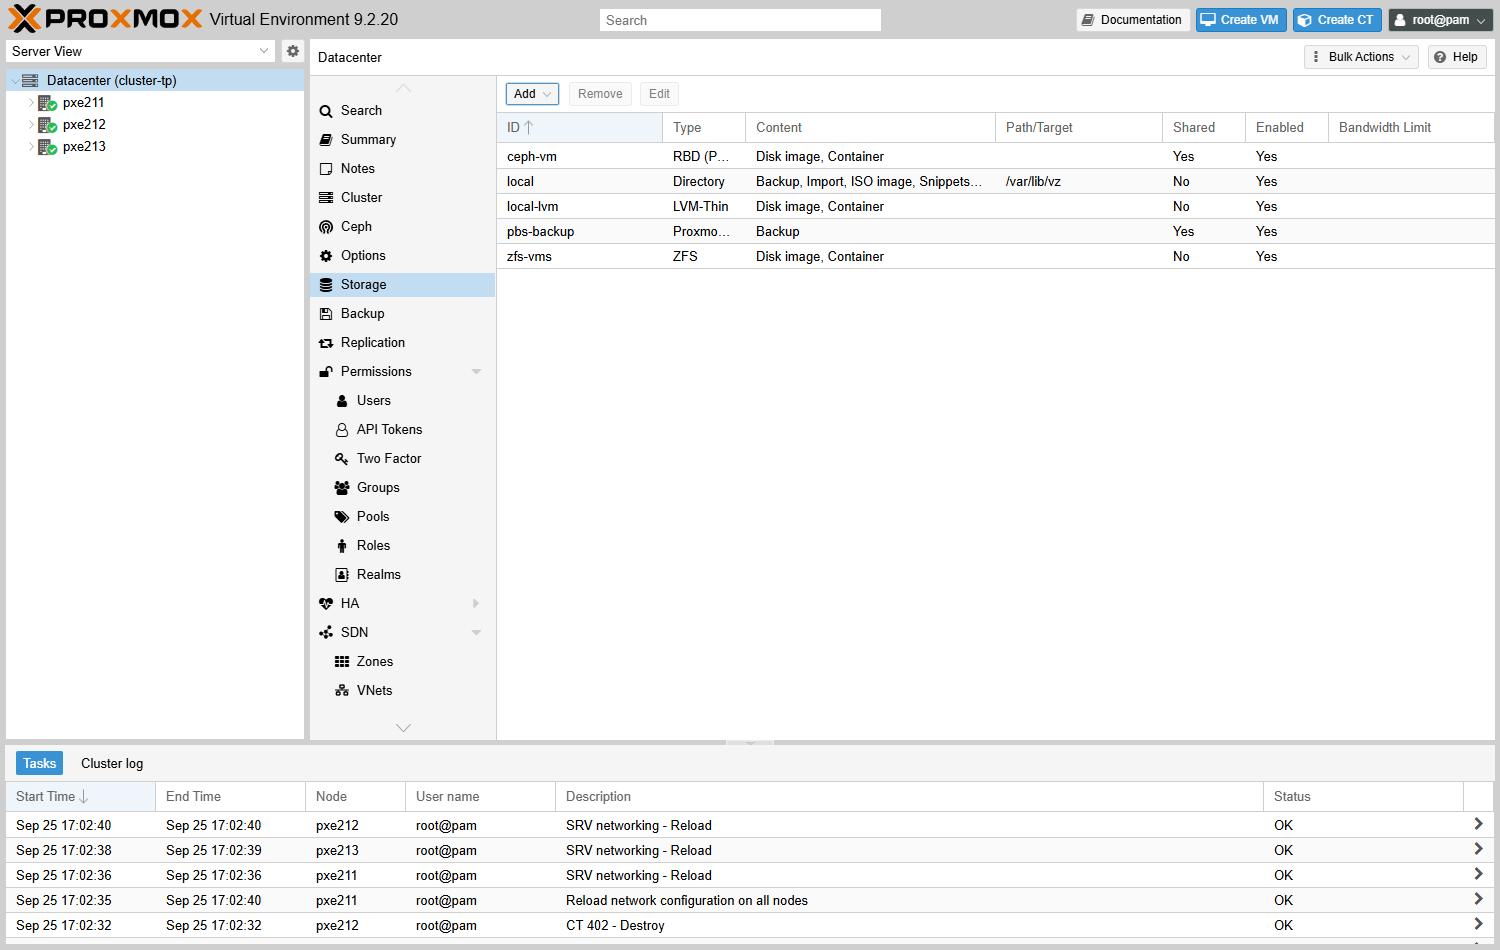
Task: Click the Create CT button
Action: point(1337,20)
